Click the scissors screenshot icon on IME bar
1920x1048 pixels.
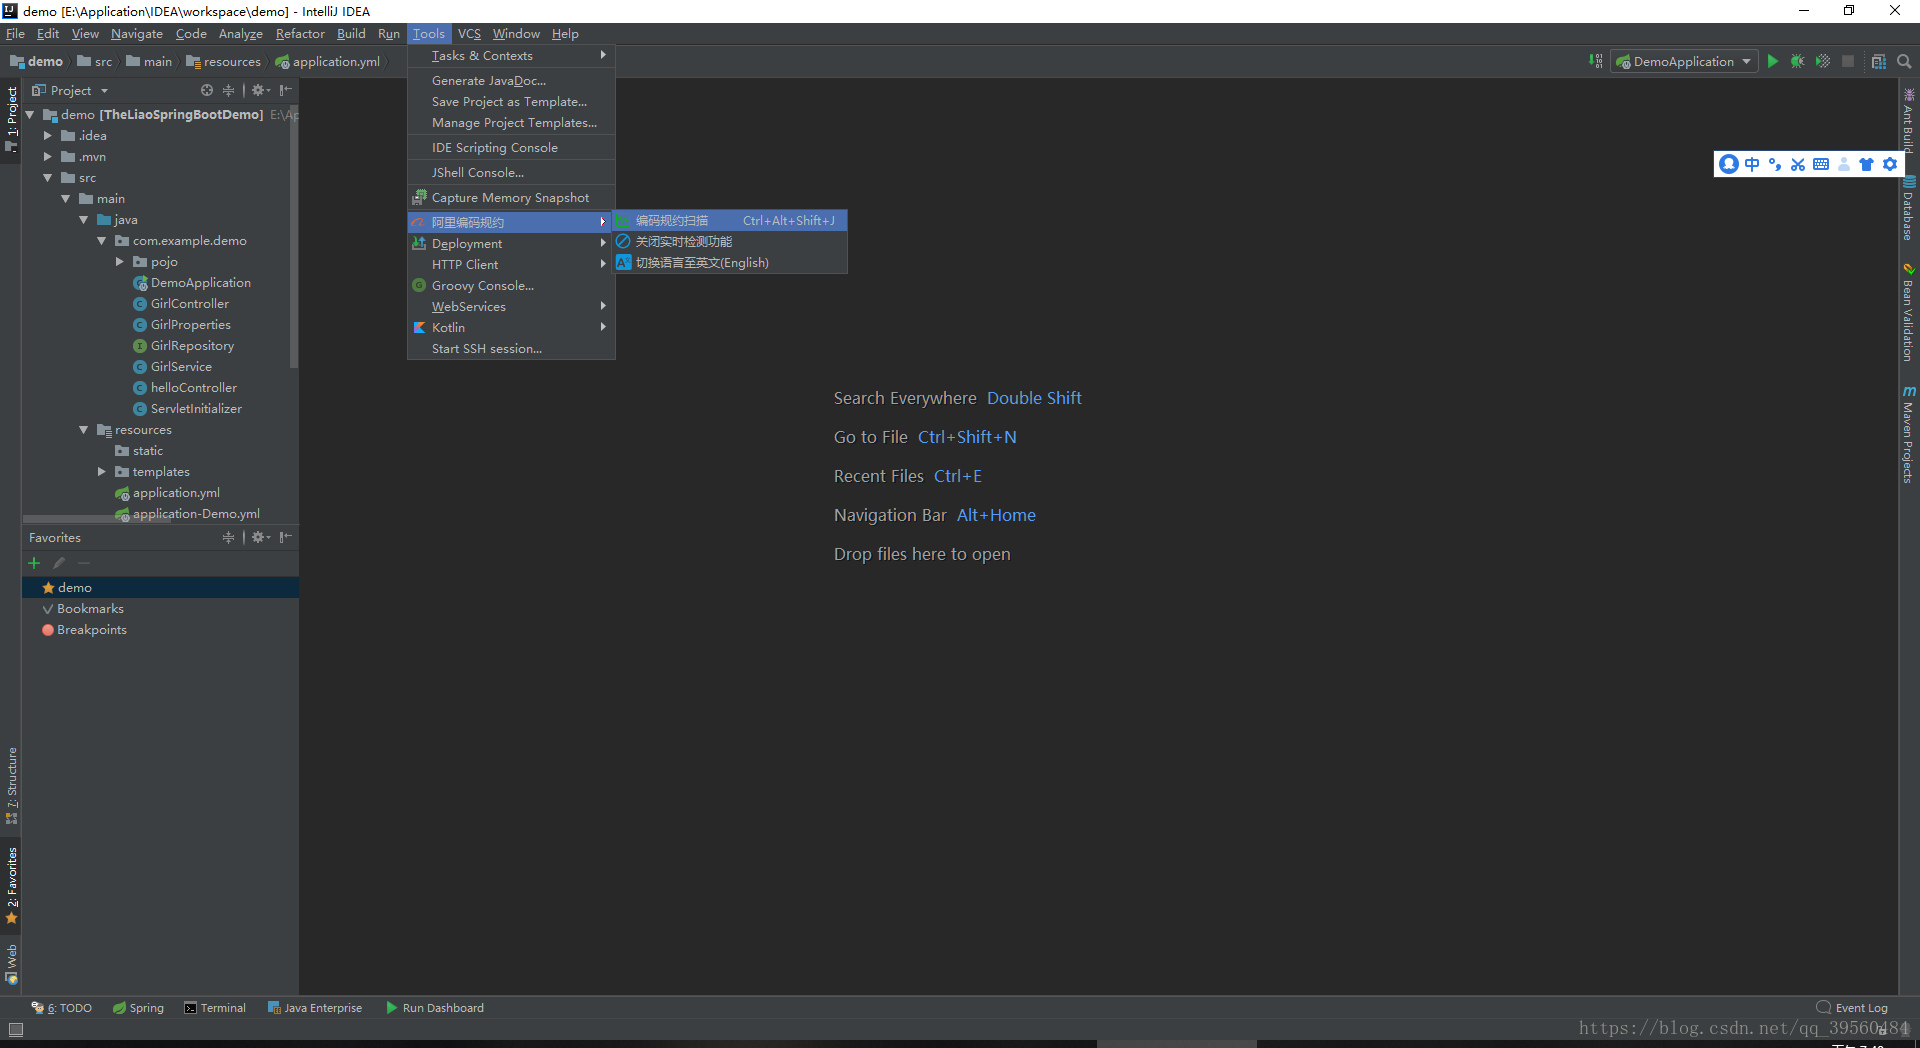(x=1798, y=164)
